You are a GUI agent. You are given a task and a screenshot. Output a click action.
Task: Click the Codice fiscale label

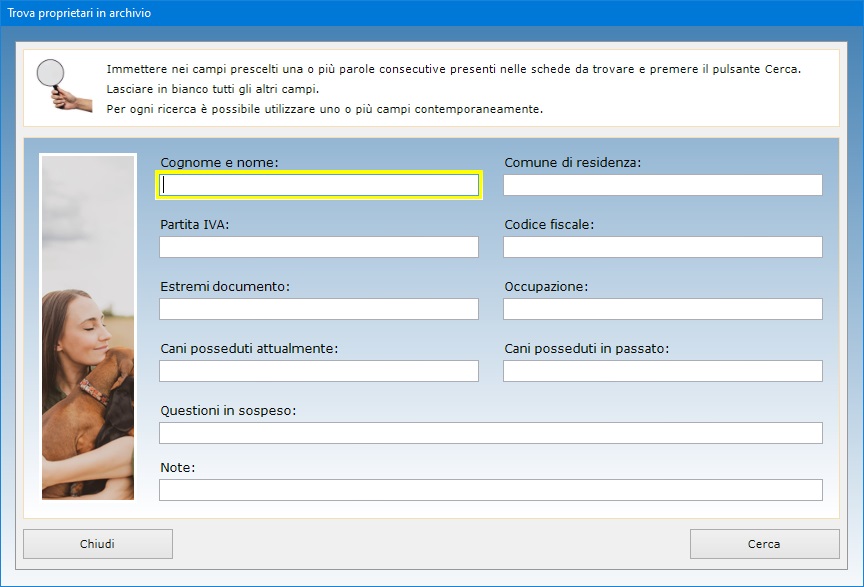click(549, 224)
